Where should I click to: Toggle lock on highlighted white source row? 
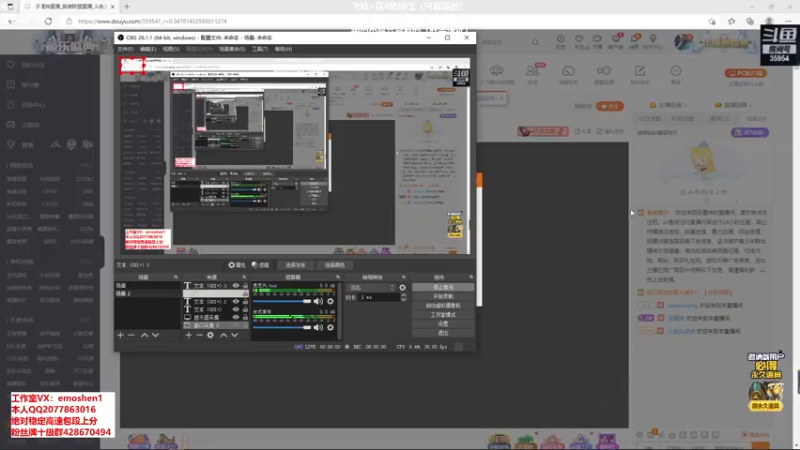point(245,294)
